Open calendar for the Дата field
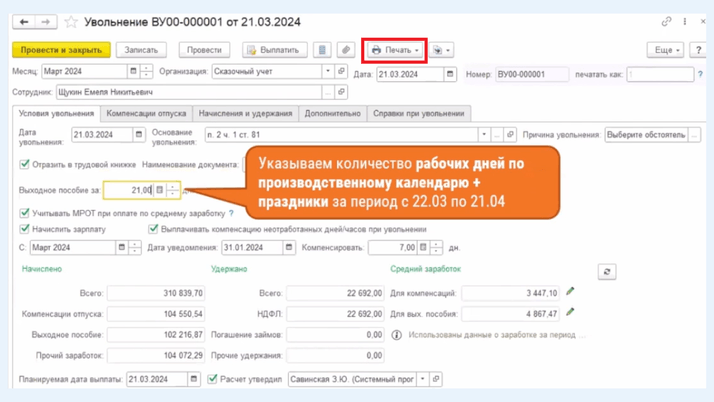This screenshot has width=714, height=402. pos(450,74)
